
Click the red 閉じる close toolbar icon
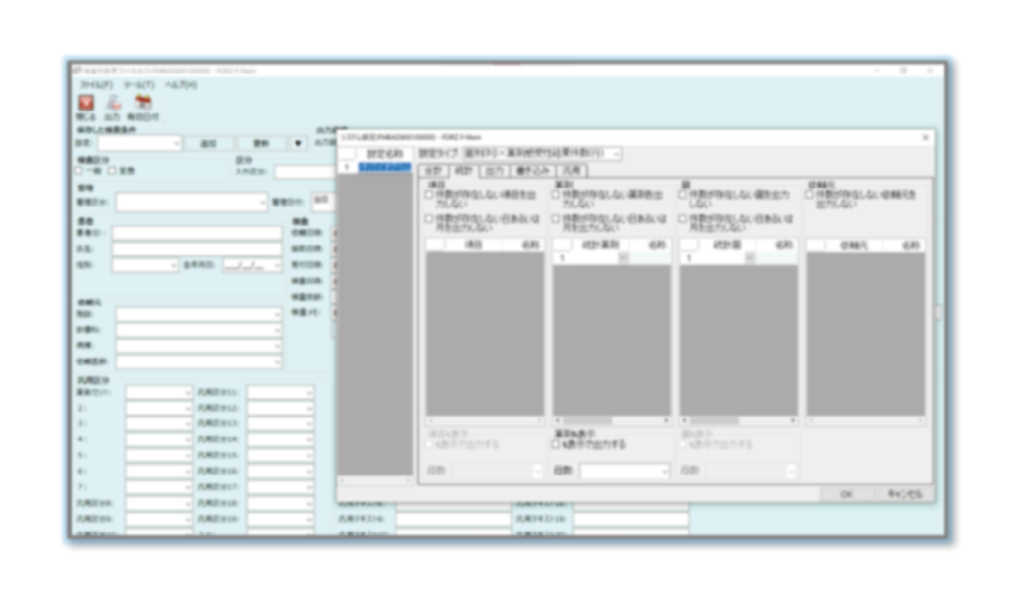coord(86,103)
